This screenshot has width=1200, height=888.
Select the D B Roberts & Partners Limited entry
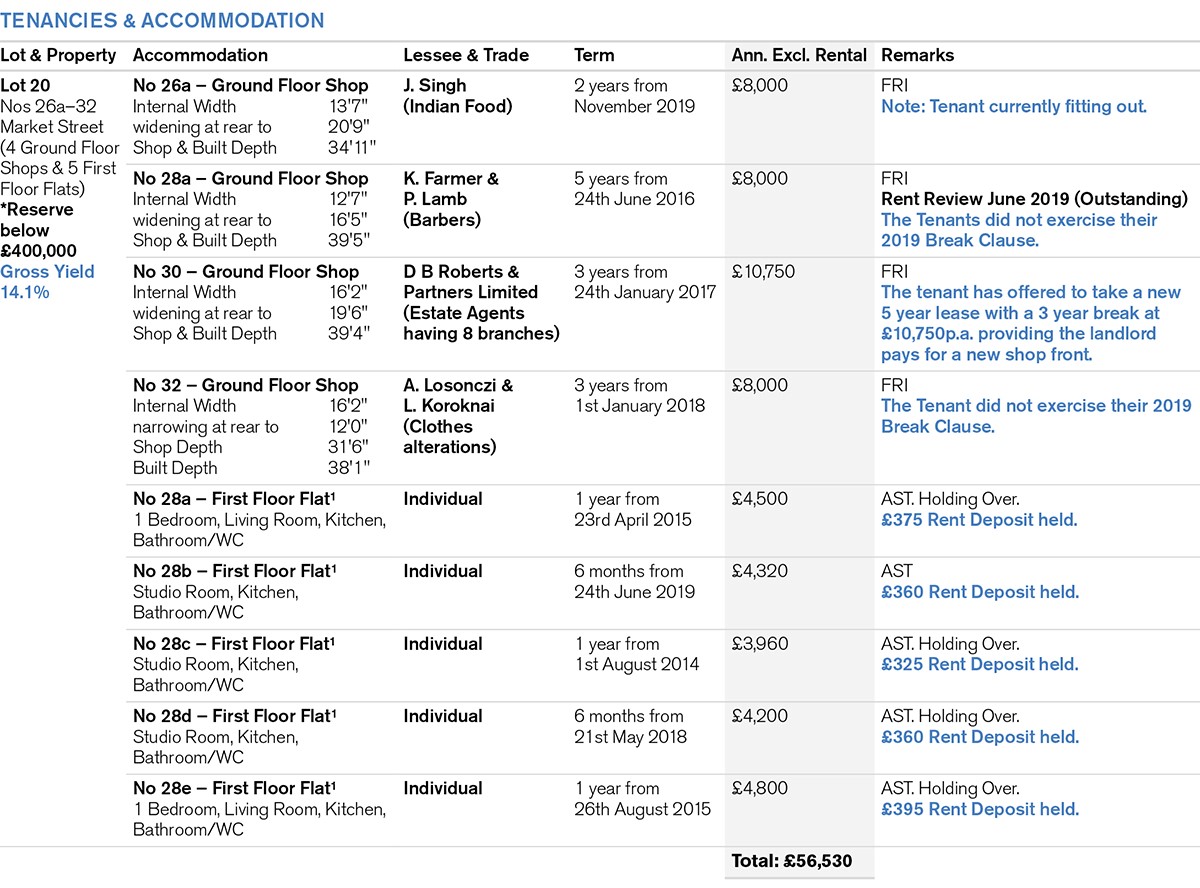tap(470, 282)
